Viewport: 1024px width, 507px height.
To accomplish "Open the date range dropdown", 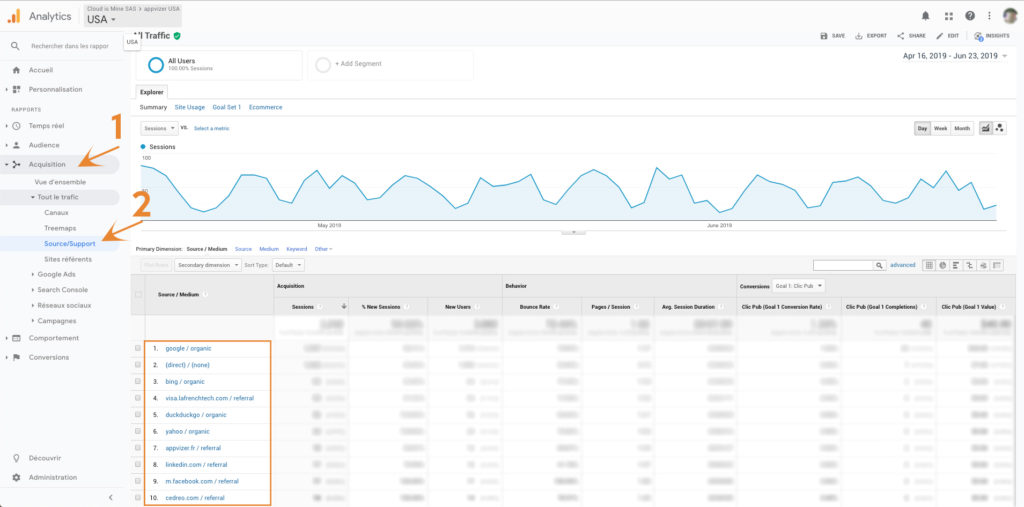I will coord(955,56).
